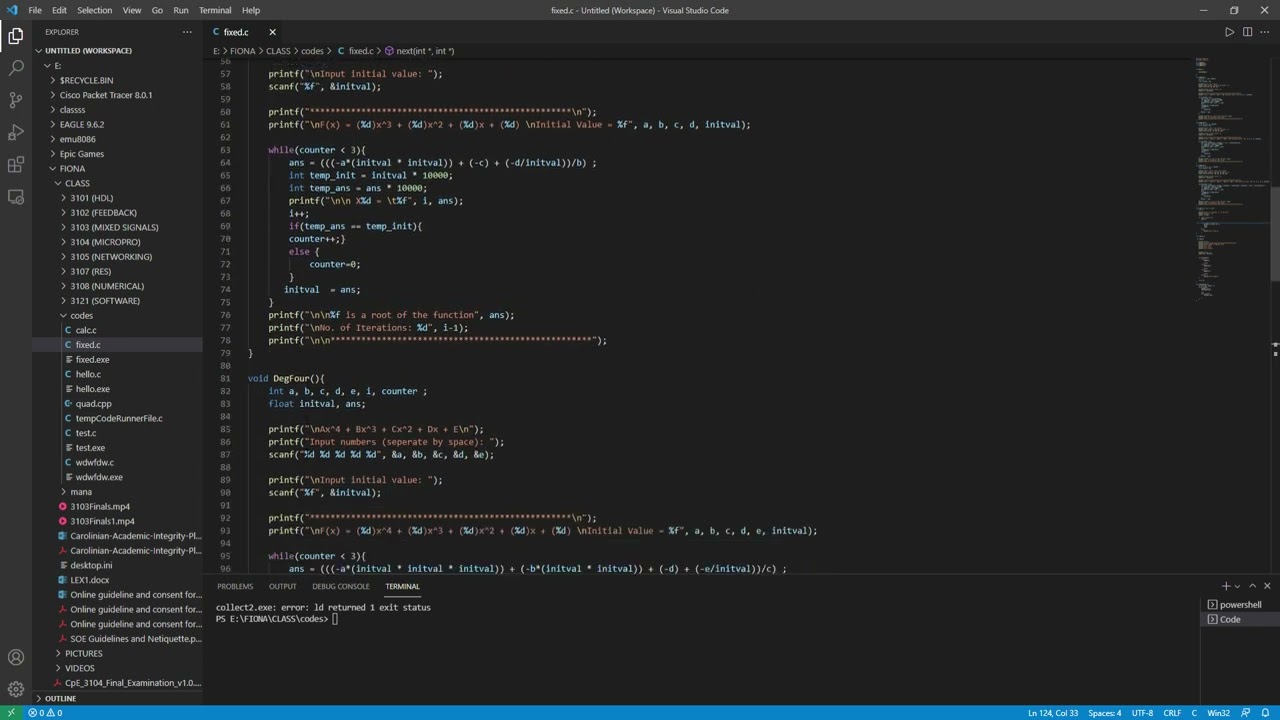Open the Explorer view in activity bar
The image size is (1280, 720).
(x=15, y=36)
